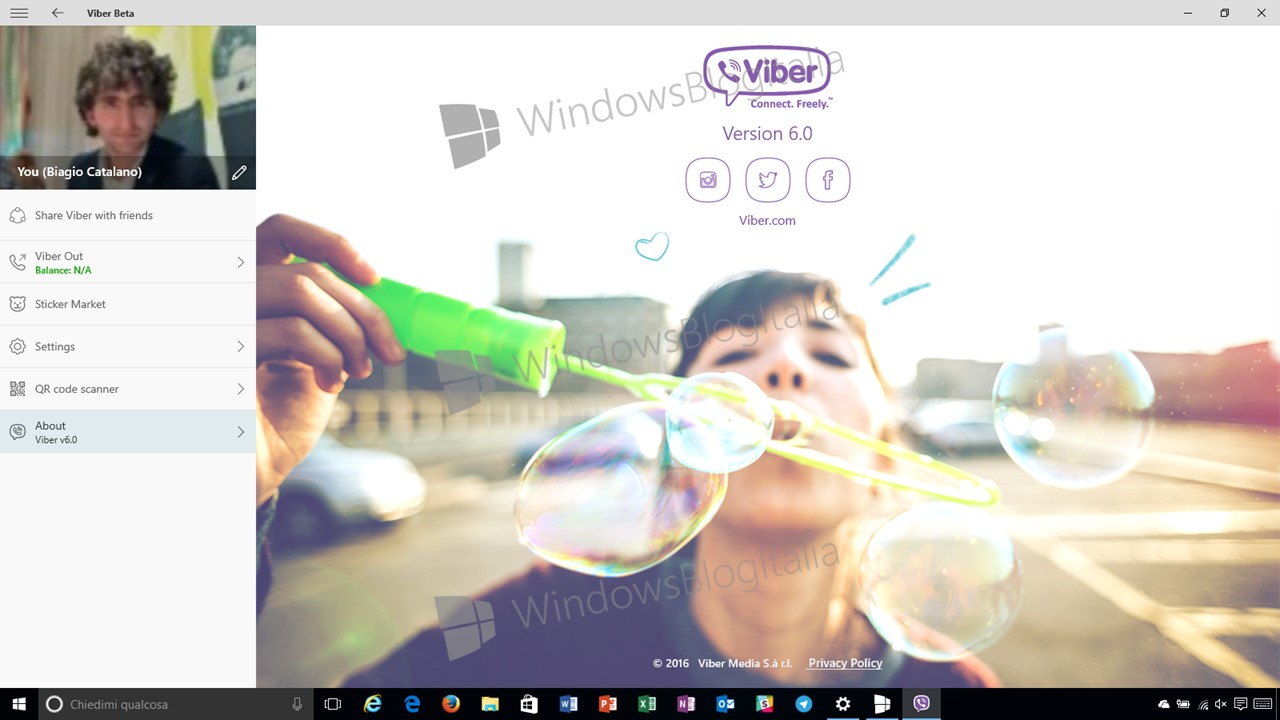The image size is (1280, 720).
Task: Click the Version 6.0 text
Action: (x=767, y=134)
